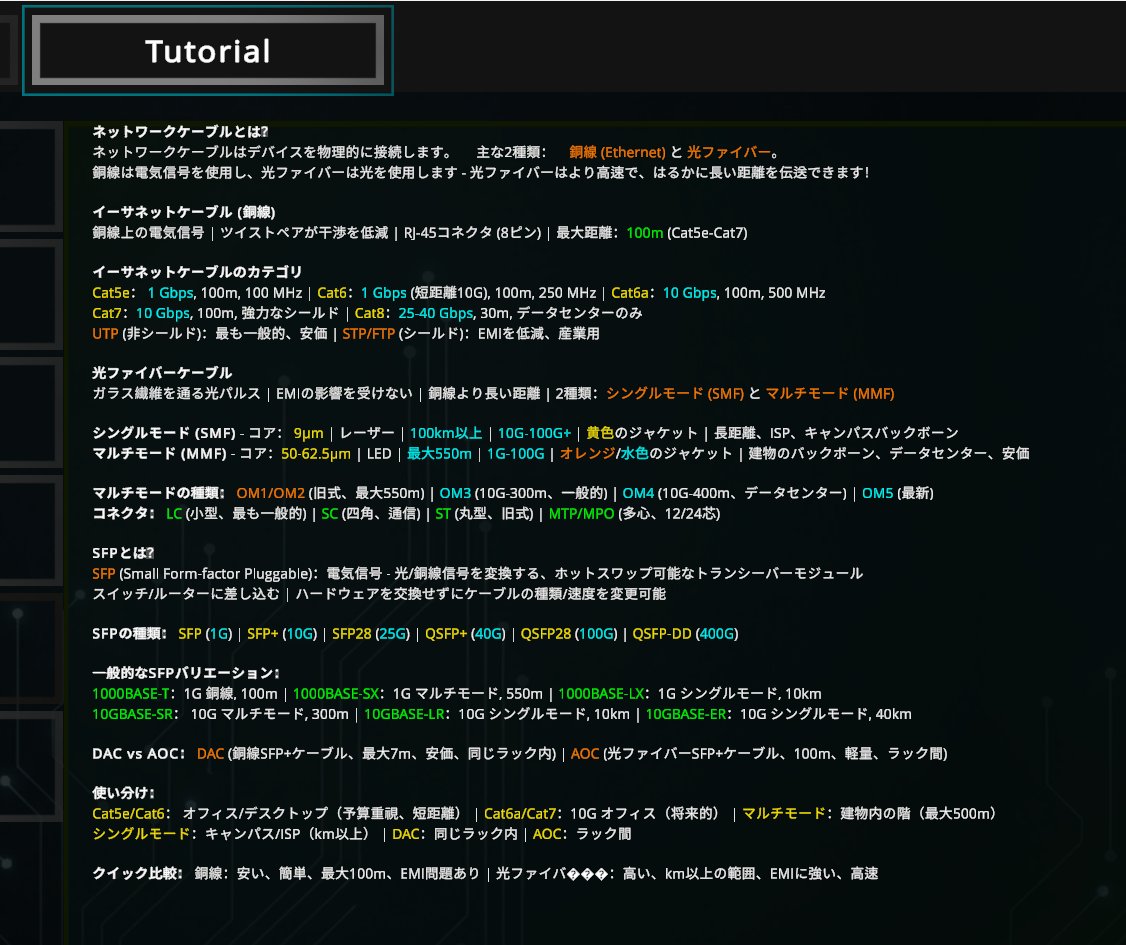Click the heading 'イーサネットケーブルのカテゴリ'
The image size is (1126, 945).
point(197,272)
